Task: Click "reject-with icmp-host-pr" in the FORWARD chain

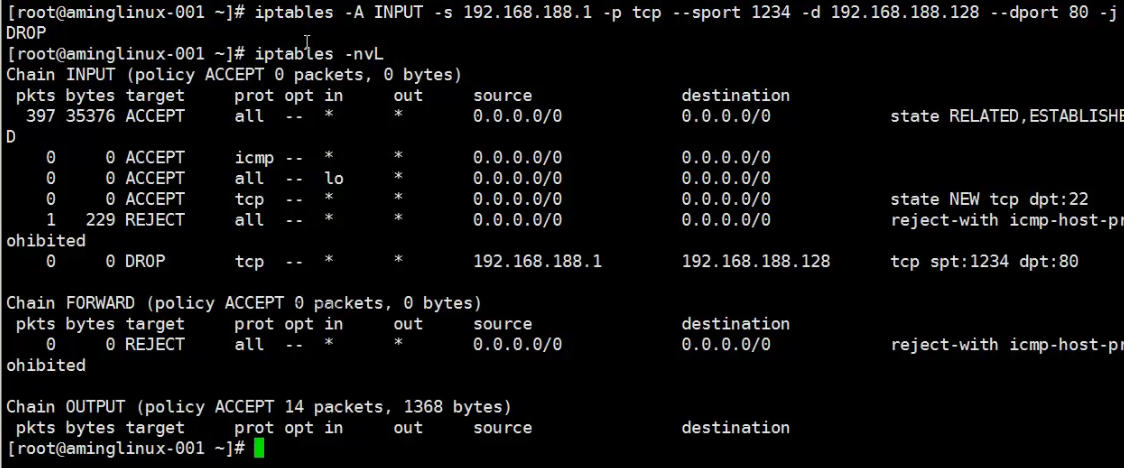Action: point(1006,345)
